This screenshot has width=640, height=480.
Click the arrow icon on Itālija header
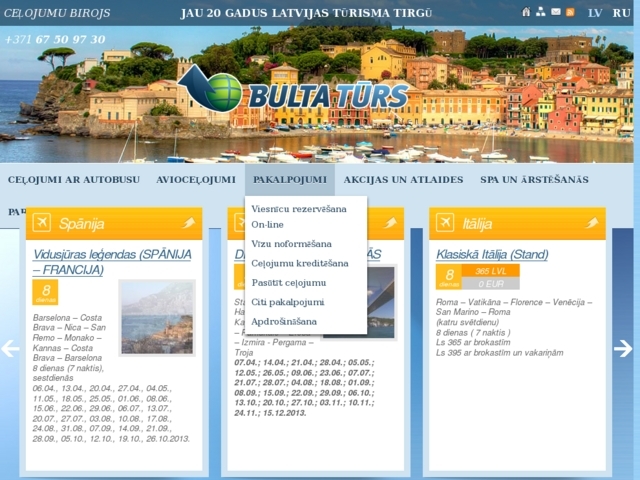[x=591, y=223]
